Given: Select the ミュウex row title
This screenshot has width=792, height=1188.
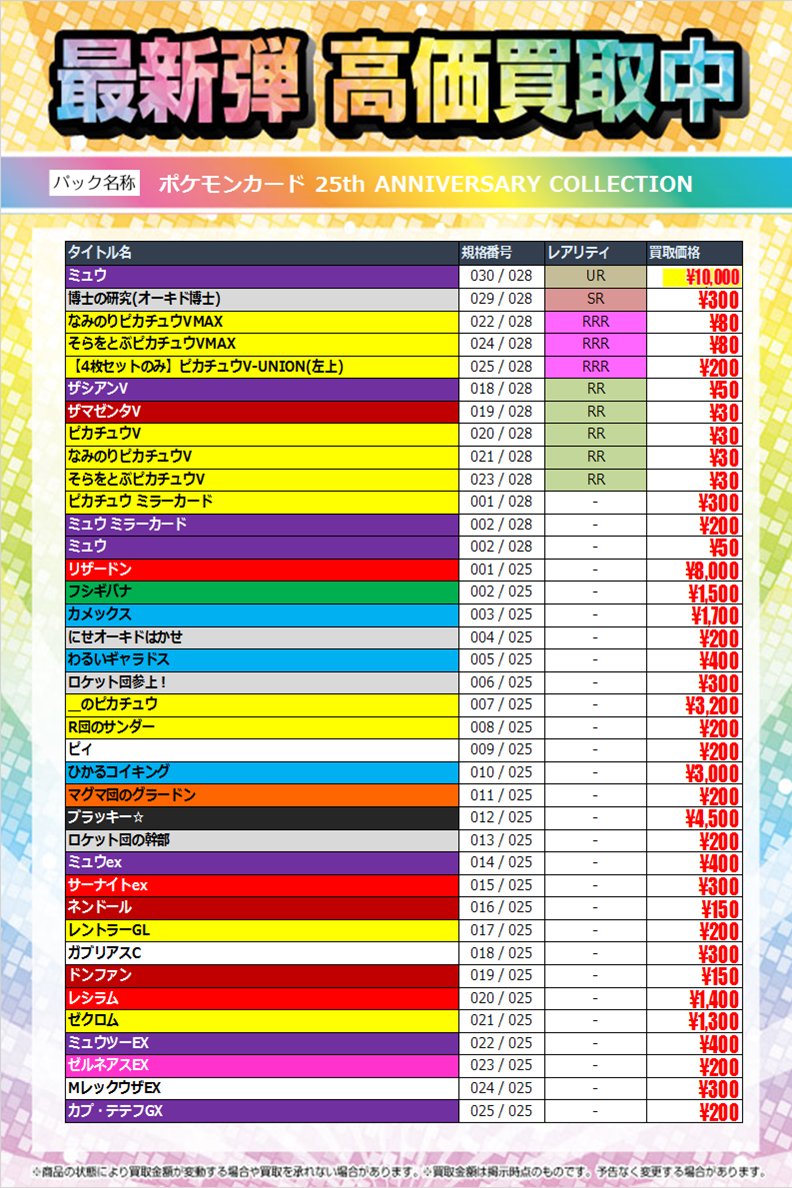Looking at the screenshot, I should [x=261, y=862].
